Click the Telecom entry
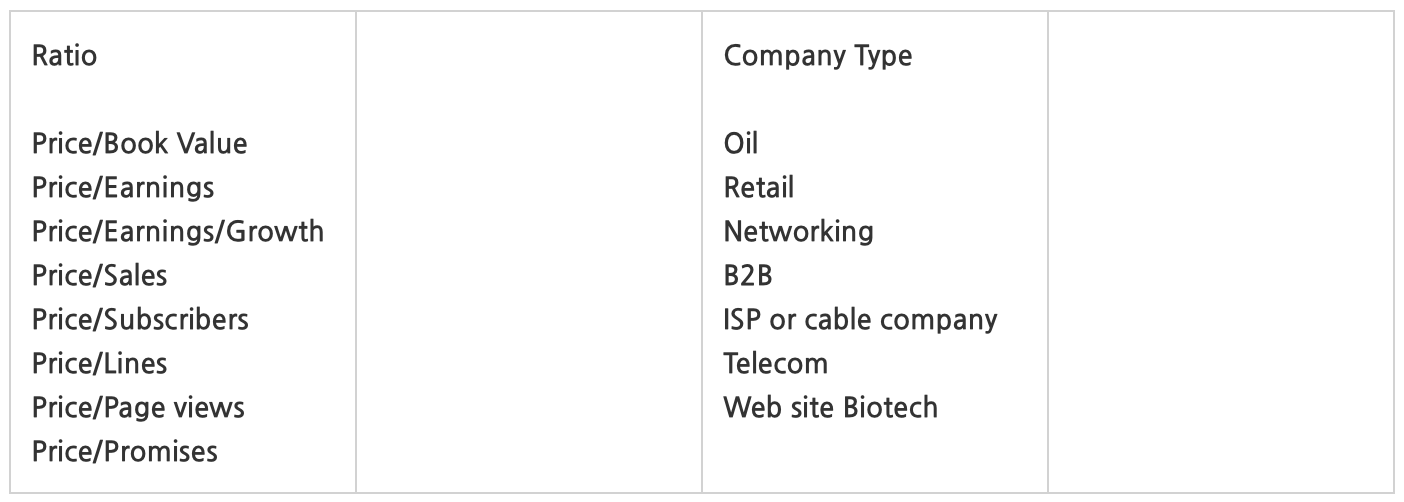The width and height of the screenshot is (1404, 502). pos(775,364)
